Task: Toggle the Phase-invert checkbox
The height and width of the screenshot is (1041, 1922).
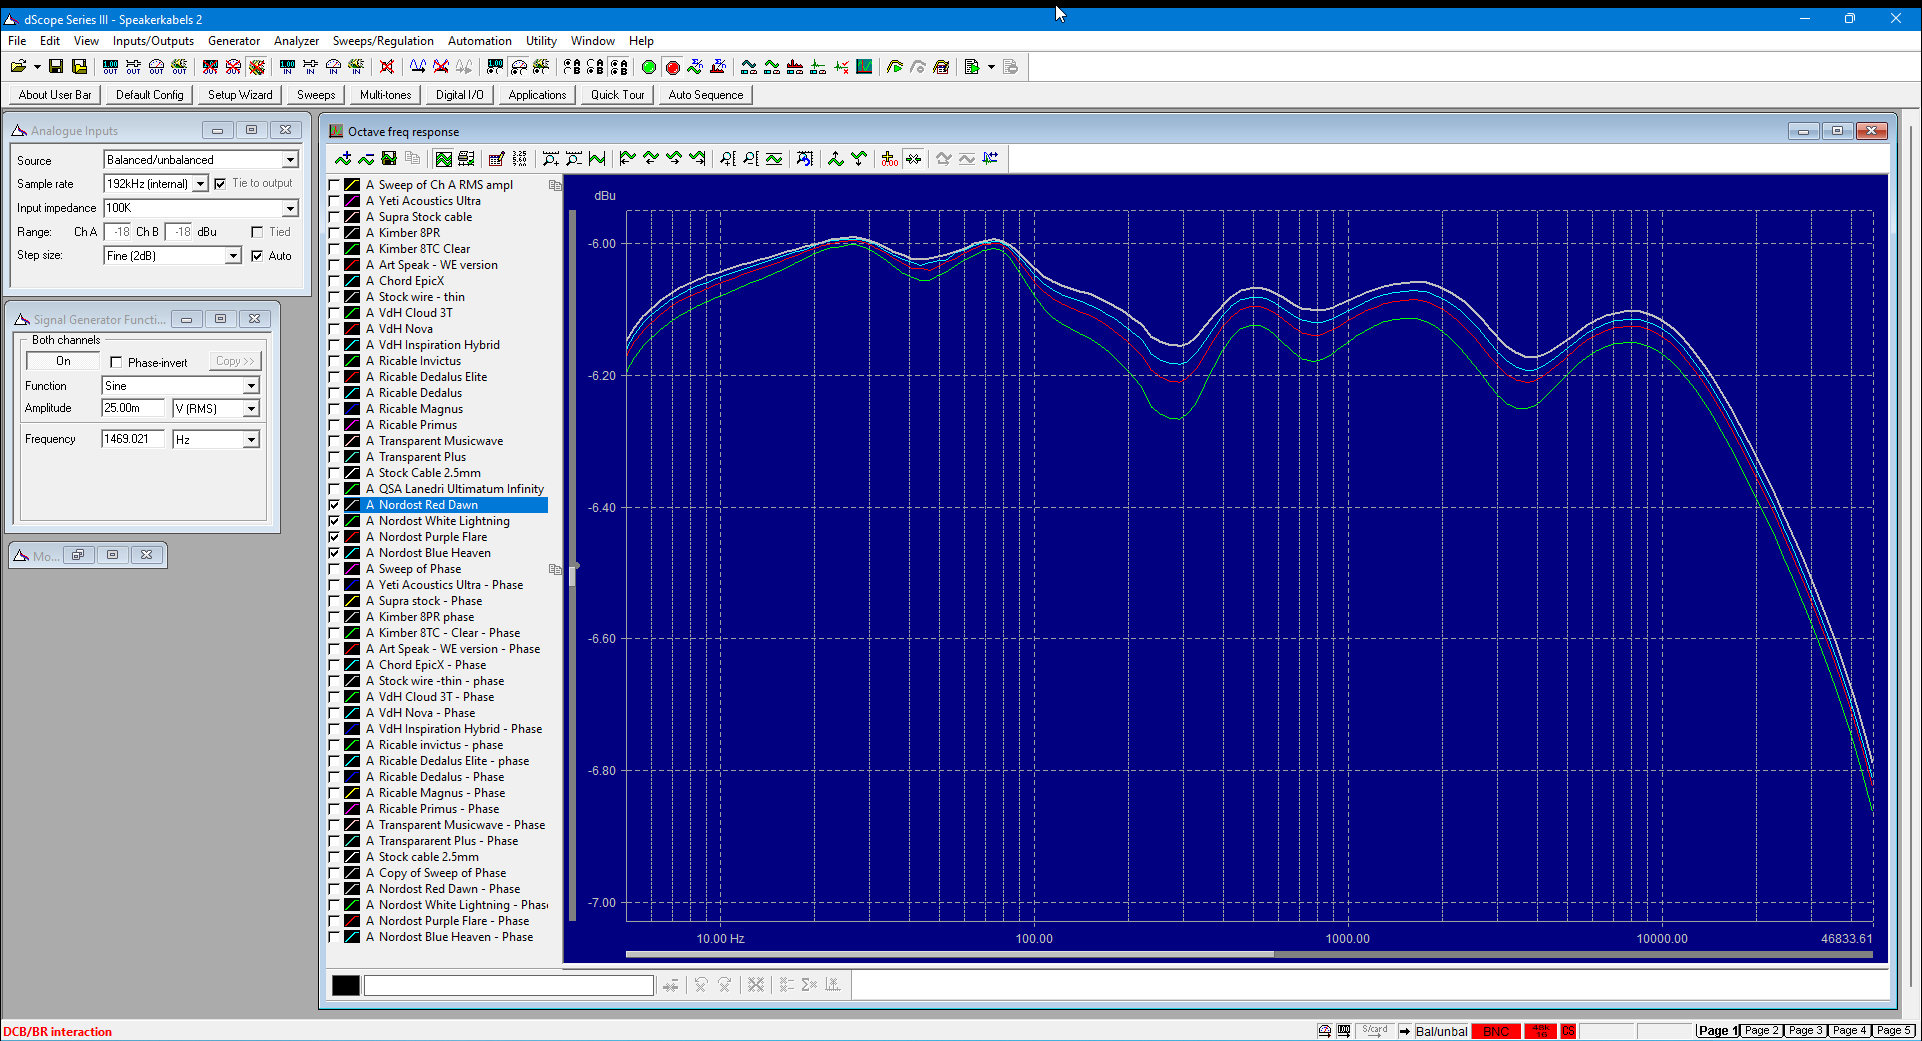Action: (116, 362)
